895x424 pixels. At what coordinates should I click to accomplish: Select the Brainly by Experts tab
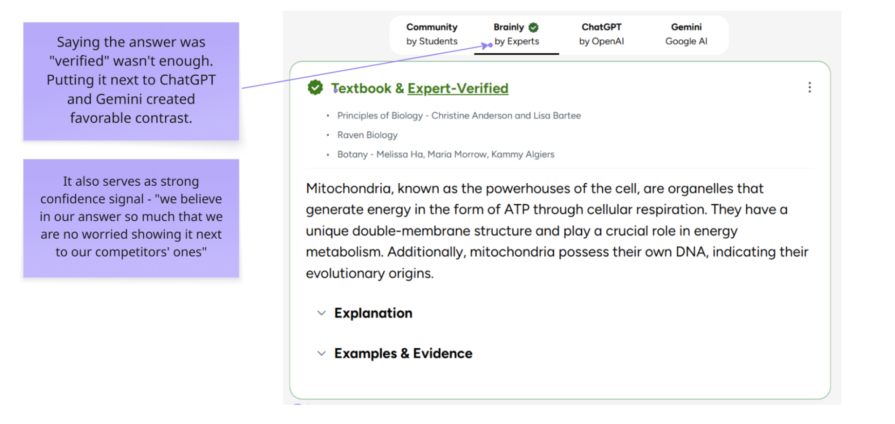click(517, 34)
